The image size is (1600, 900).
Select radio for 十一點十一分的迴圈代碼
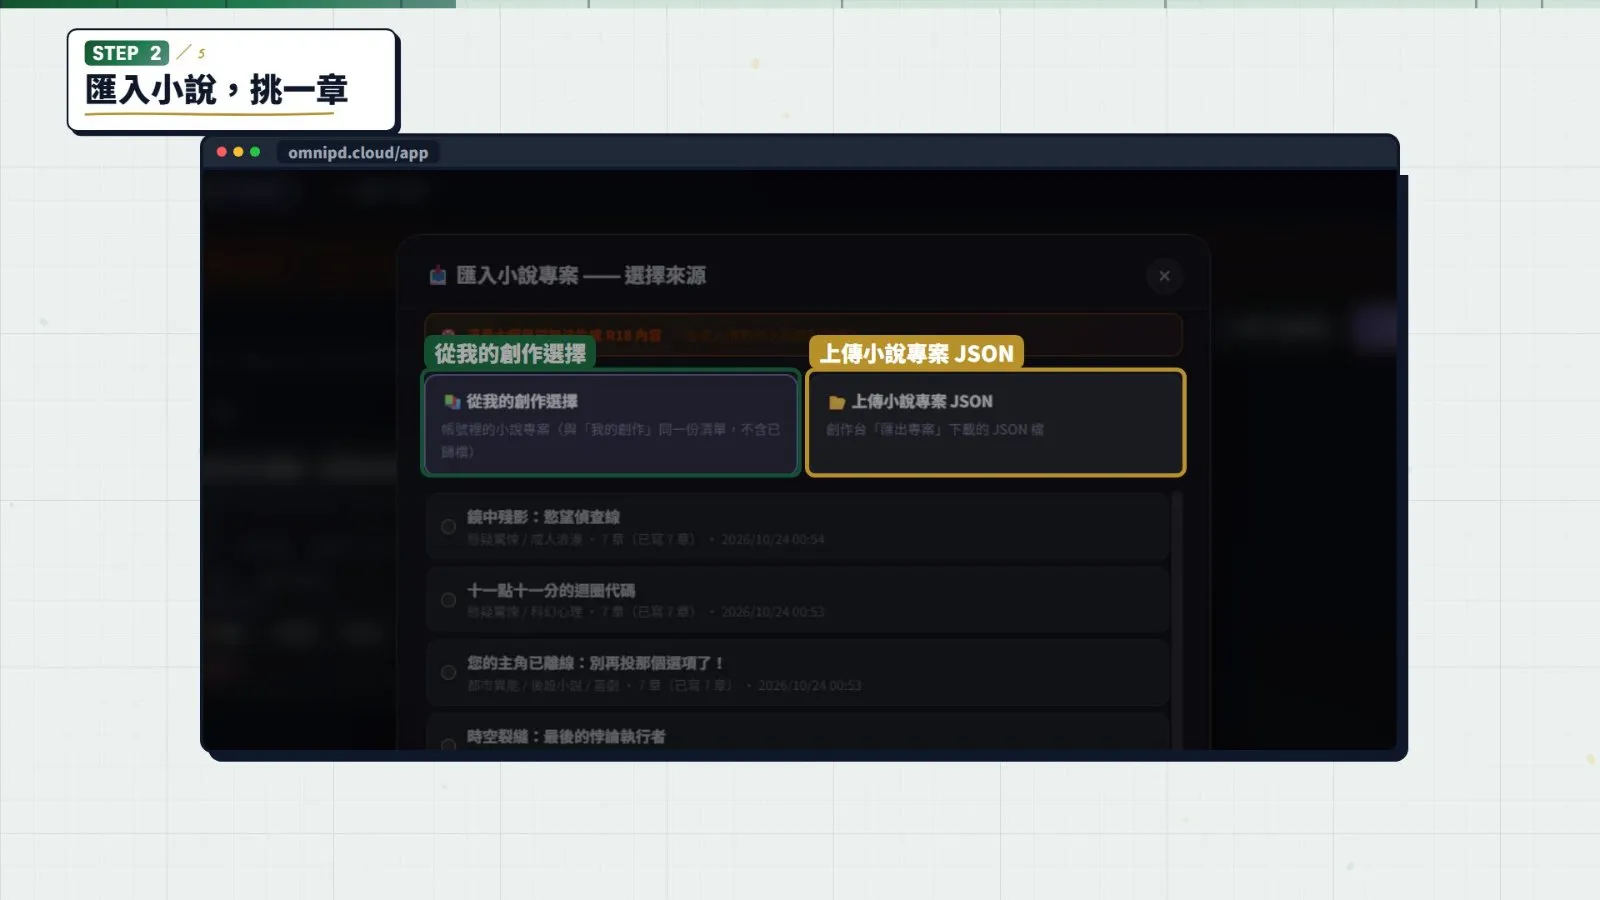pos(448,600)
